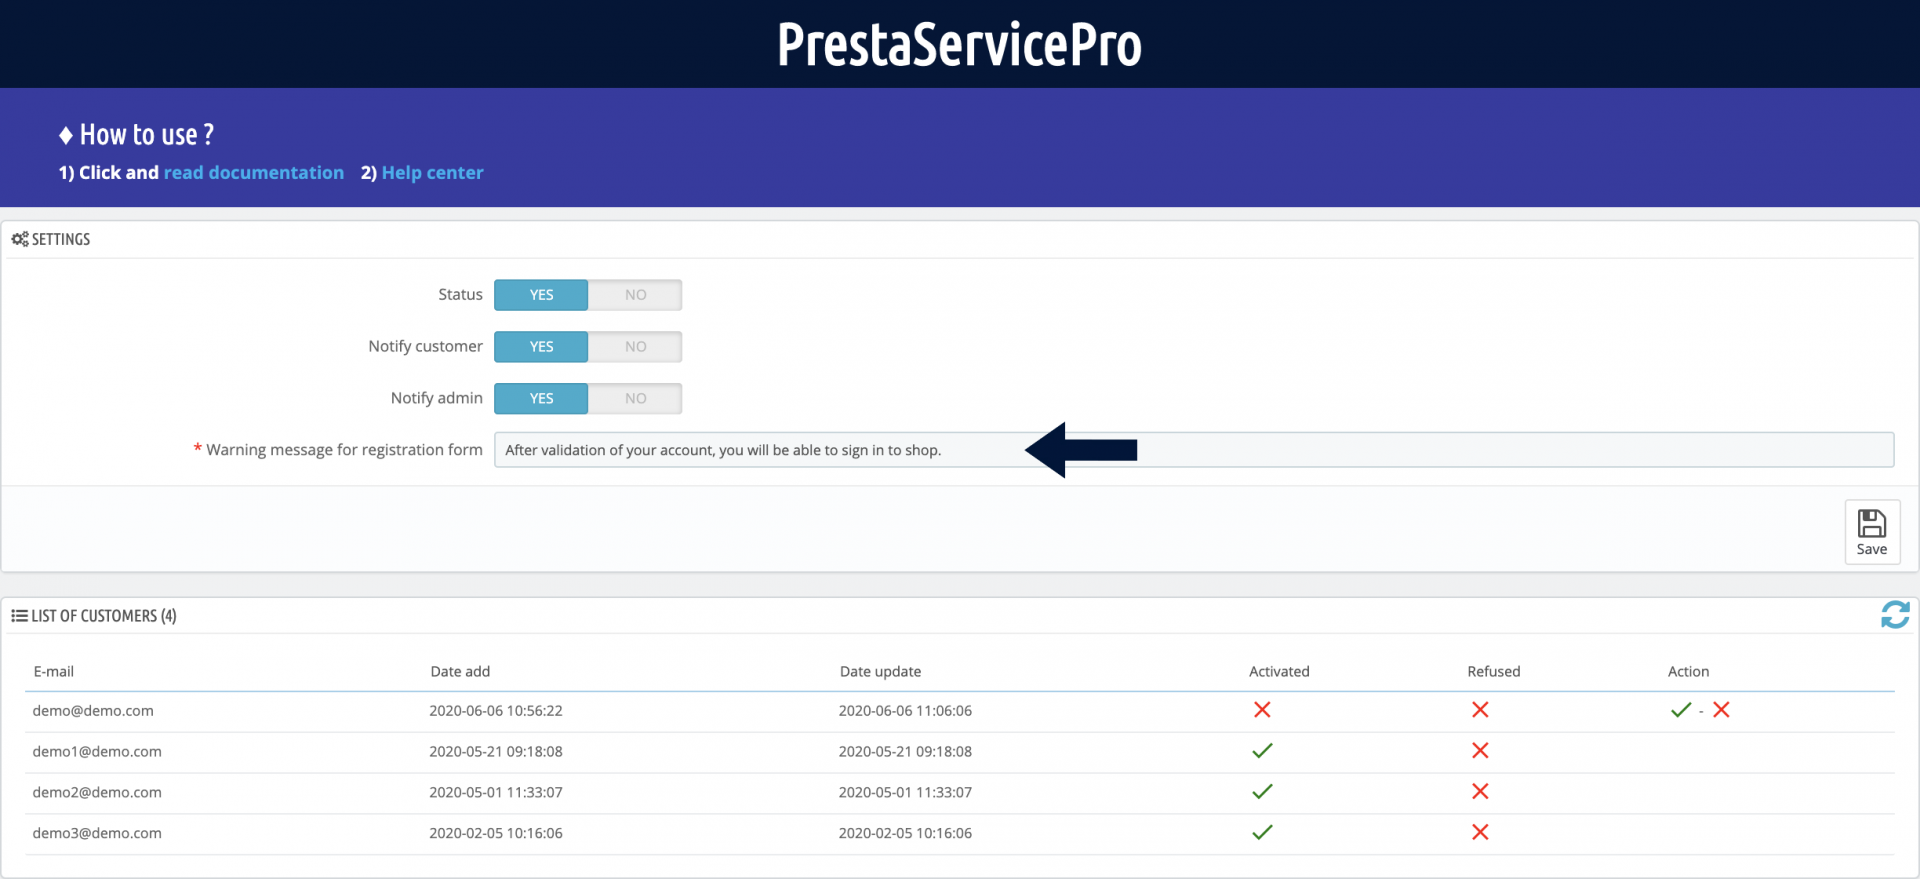Viewport: 1920px width, 879px height.
Task: Focus the warning message input field
Action: coord(1194,450)
